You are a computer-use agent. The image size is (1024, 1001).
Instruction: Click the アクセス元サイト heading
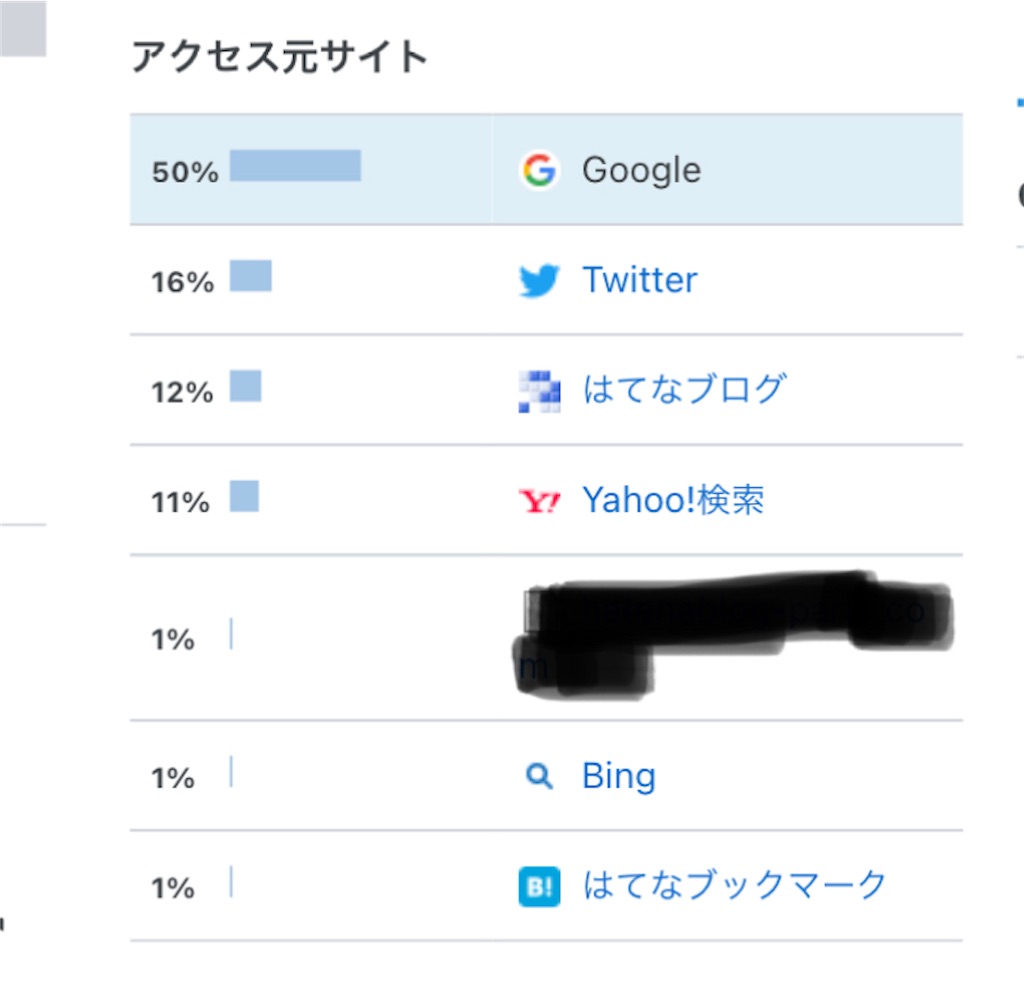click(280, 57)
